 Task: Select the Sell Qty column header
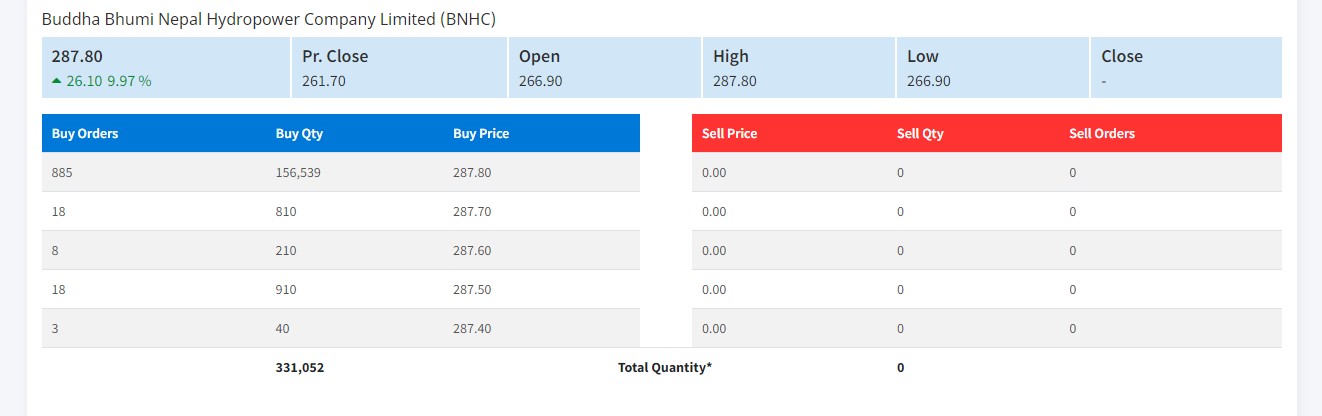point(920,133)
